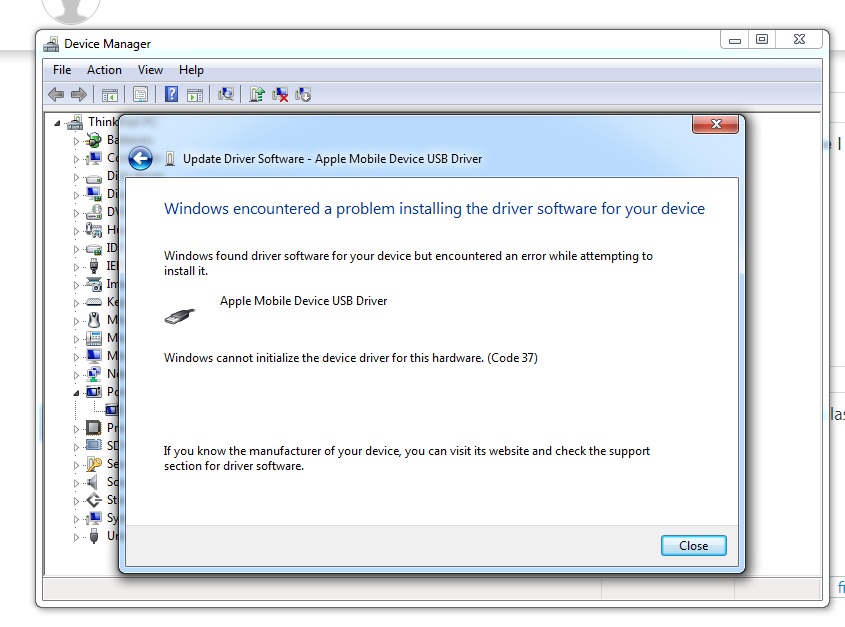Open the Help menu
845x627 pixels.
[x=191, y=70]
